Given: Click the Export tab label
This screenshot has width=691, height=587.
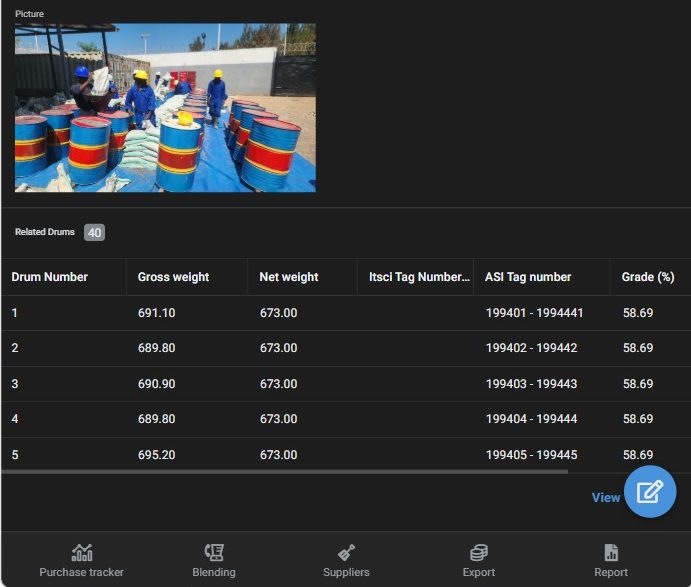Looking at the screenshot, I should point(479,572).
